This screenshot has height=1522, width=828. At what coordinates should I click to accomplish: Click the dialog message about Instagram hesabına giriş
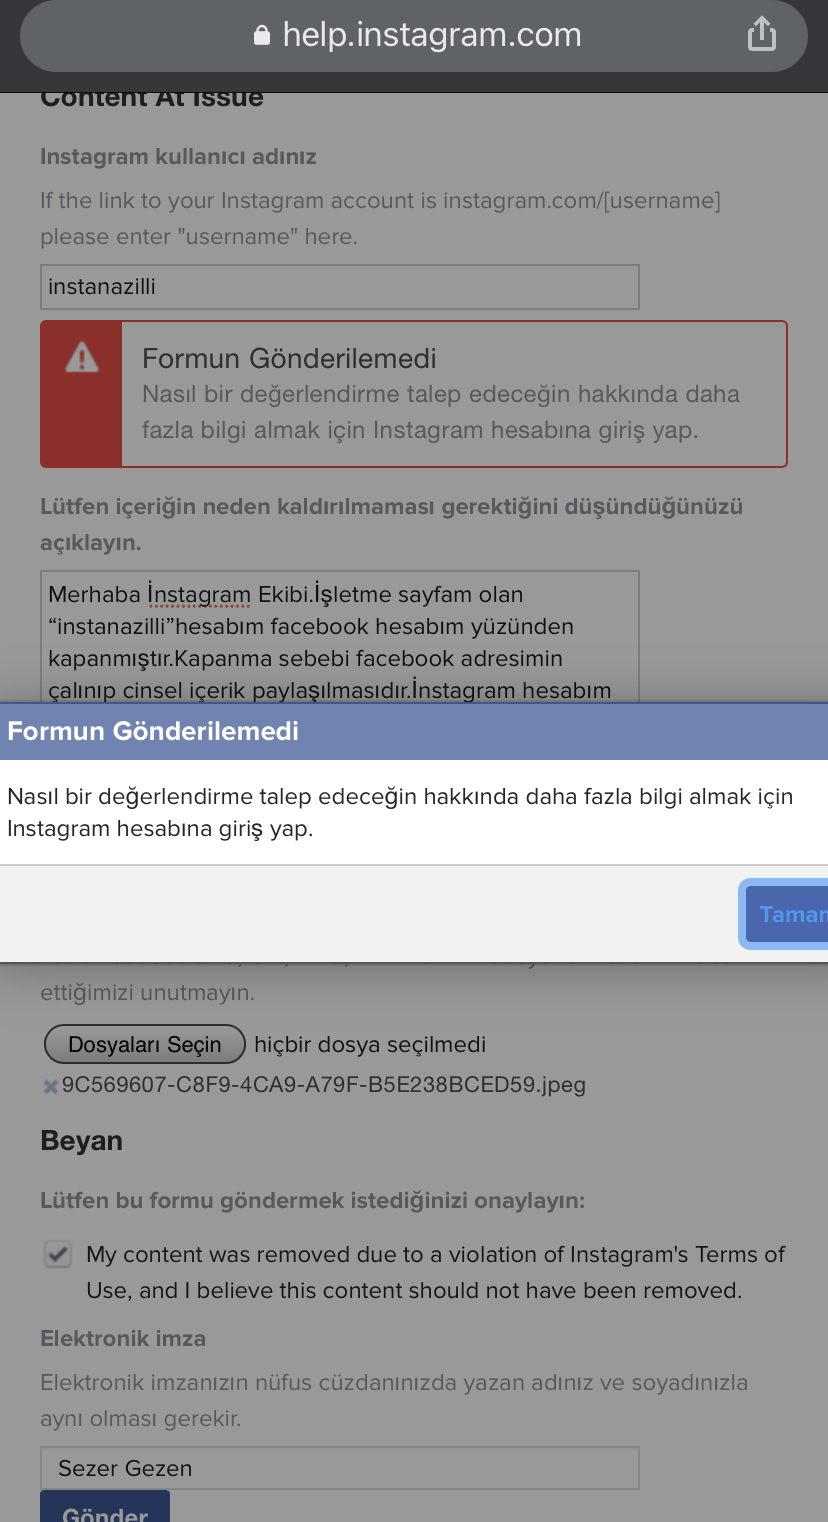[x=400, y=812]
